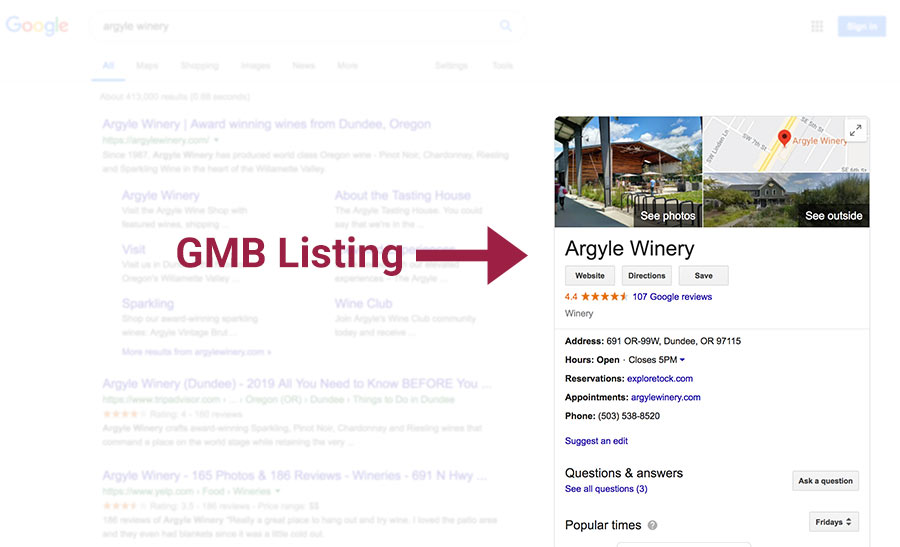The width and height of the screenshot is (900, 547).
Task: Click the Google logo
Action: (37, 25)
